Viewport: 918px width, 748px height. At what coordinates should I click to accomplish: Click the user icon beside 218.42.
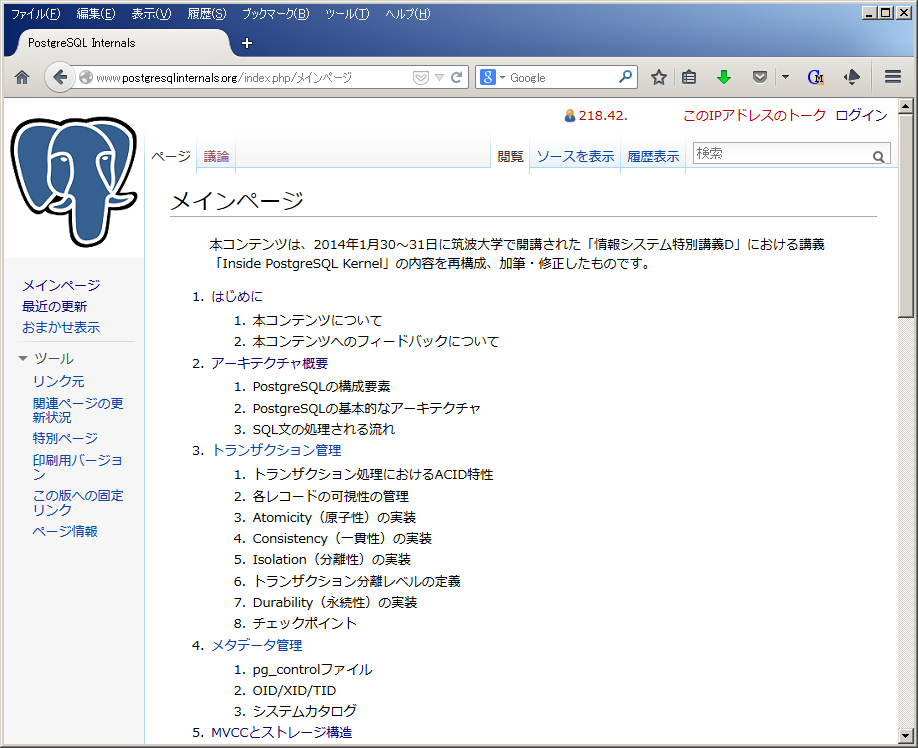pos(570,116)
